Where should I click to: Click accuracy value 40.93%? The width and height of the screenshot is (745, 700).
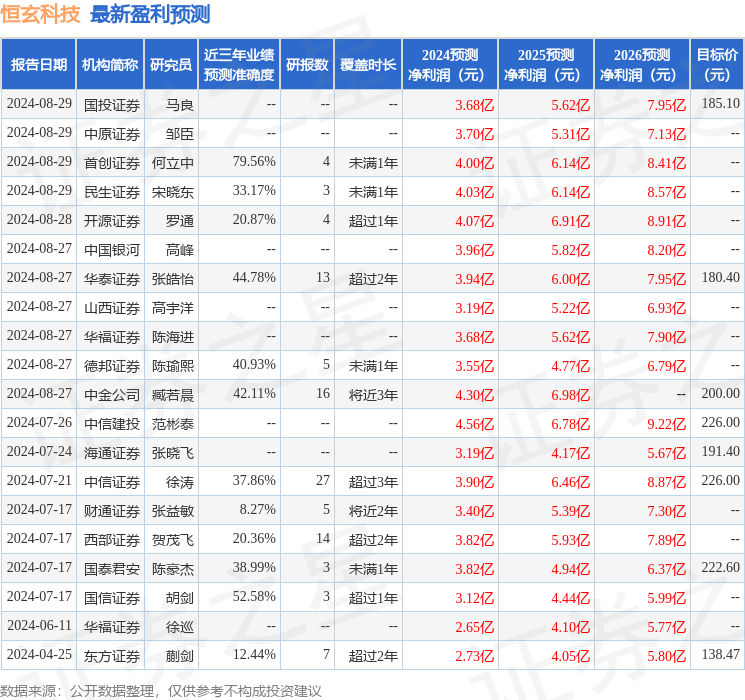(254, 364)
